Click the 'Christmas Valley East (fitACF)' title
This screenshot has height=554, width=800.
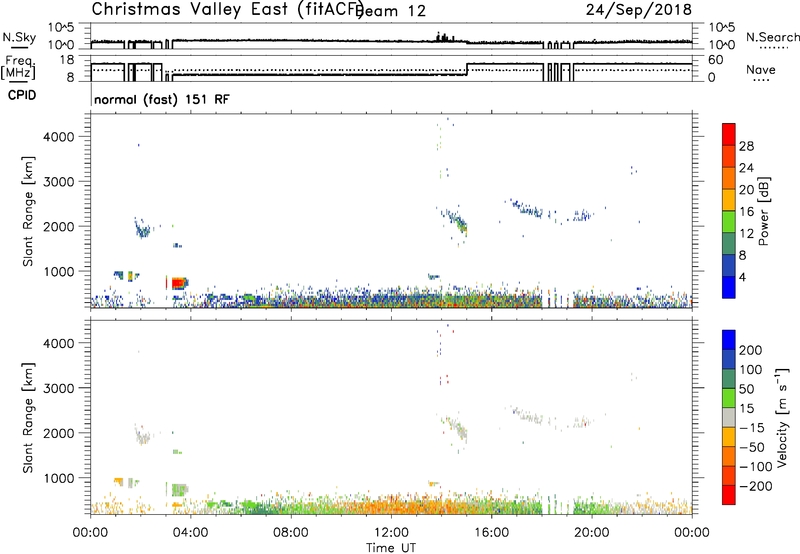pos(228,10)
